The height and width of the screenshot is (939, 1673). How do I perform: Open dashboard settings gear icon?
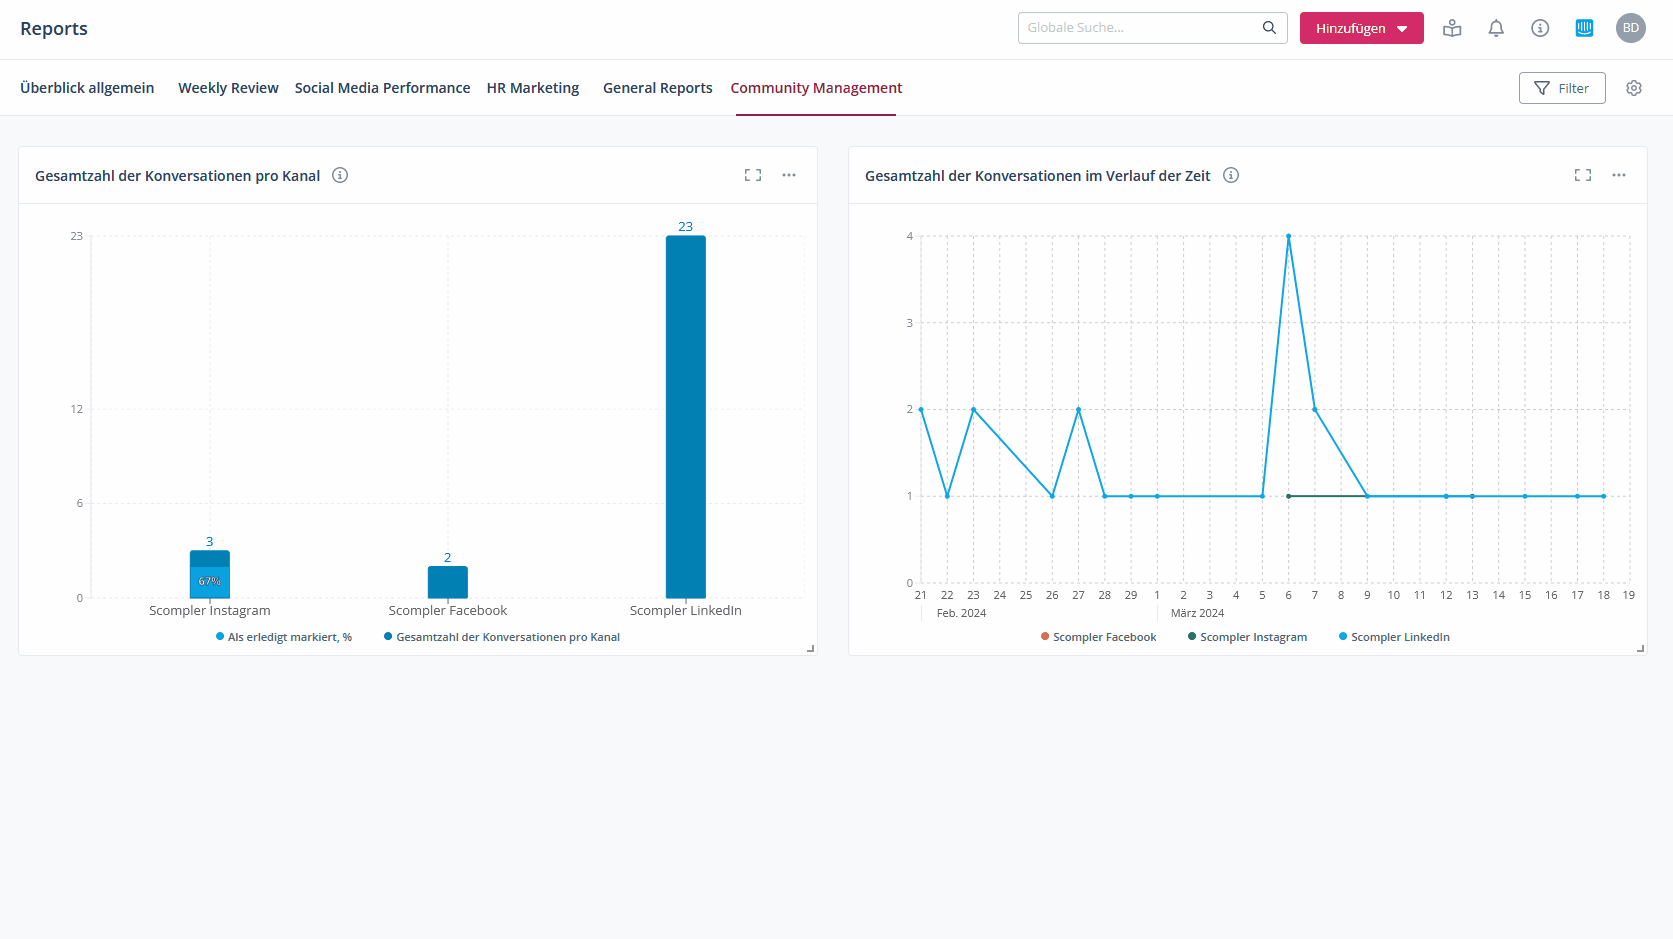[1634, 88]
